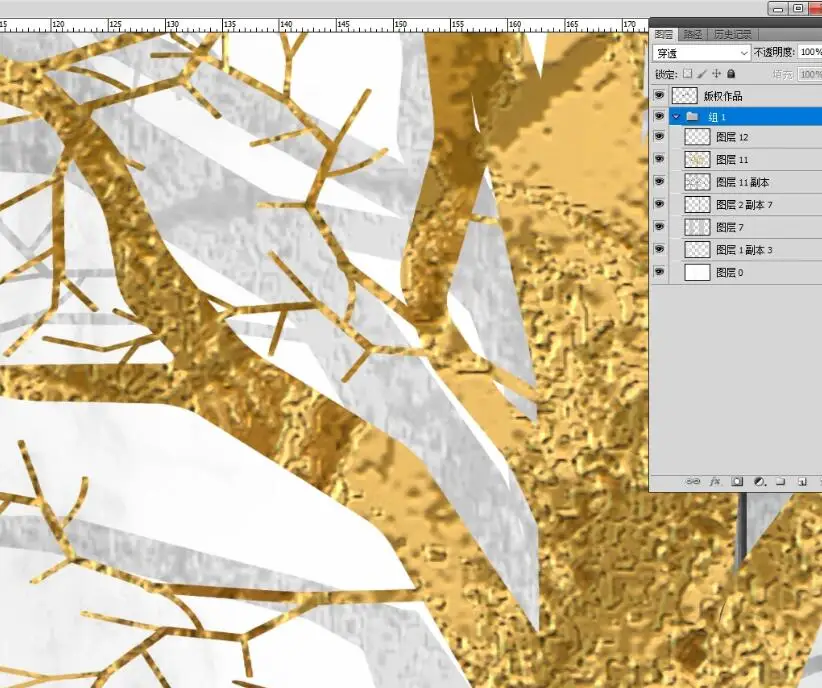Hide layer 图层 0
822x688 pixels.
click(659, 272)
